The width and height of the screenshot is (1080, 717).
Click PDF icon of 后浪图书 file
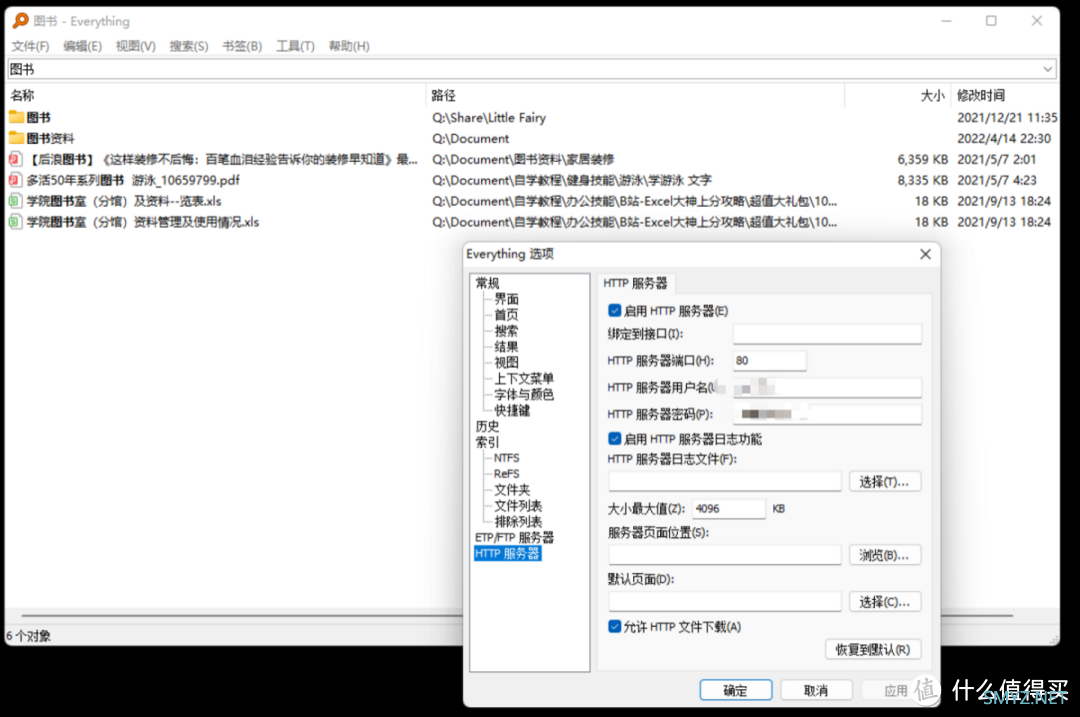point(14,159)
